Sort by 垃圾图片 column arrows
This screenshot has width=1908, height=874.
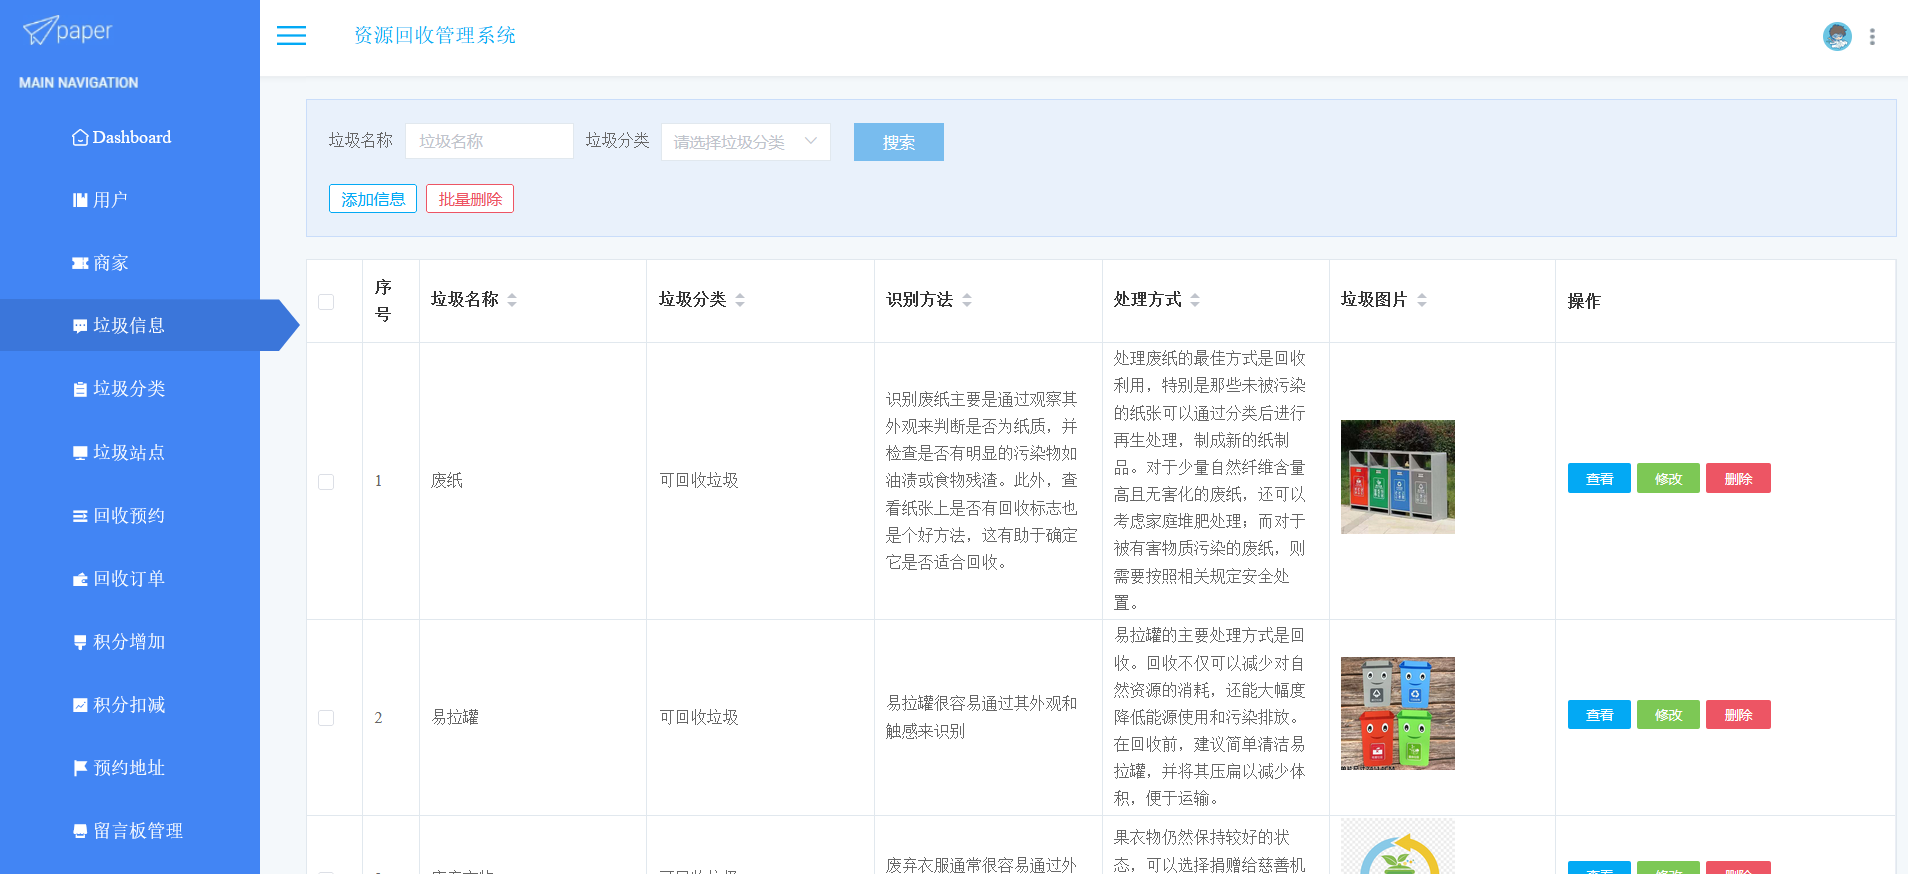(1422, 300)
